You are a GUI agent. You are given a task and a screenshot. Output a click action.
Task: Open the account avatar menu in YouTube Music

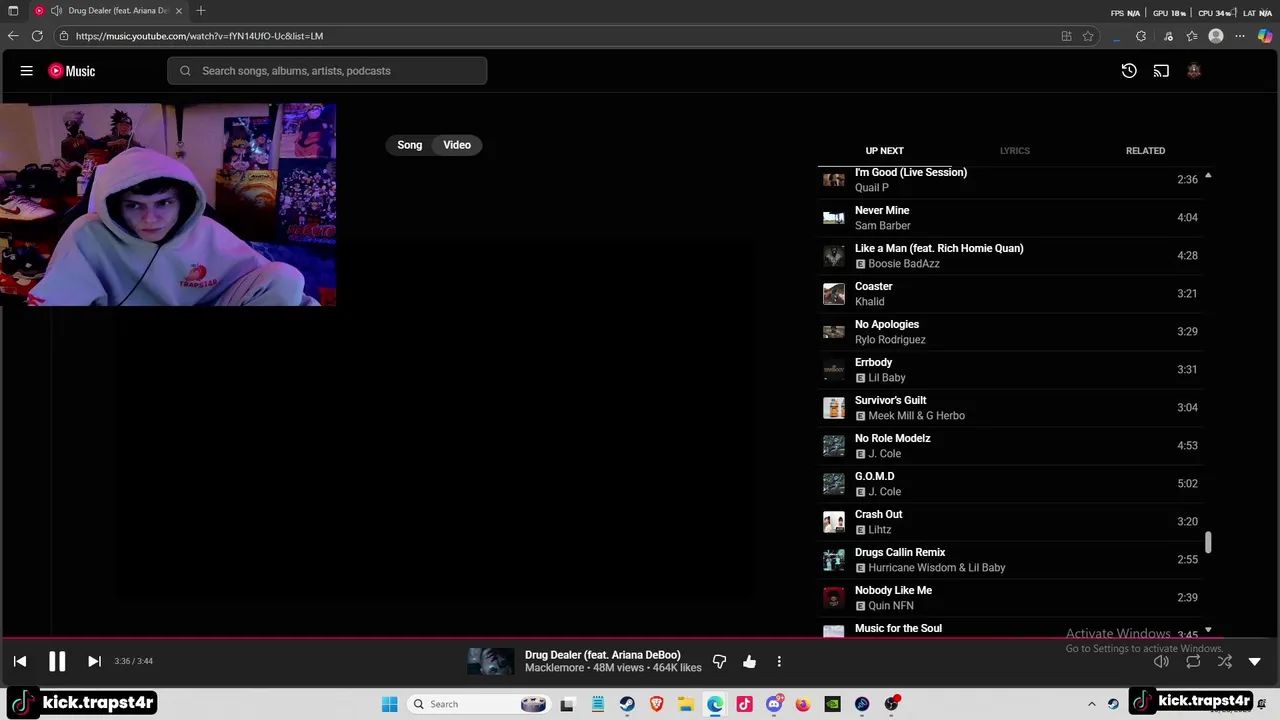tap(1194, 71)
